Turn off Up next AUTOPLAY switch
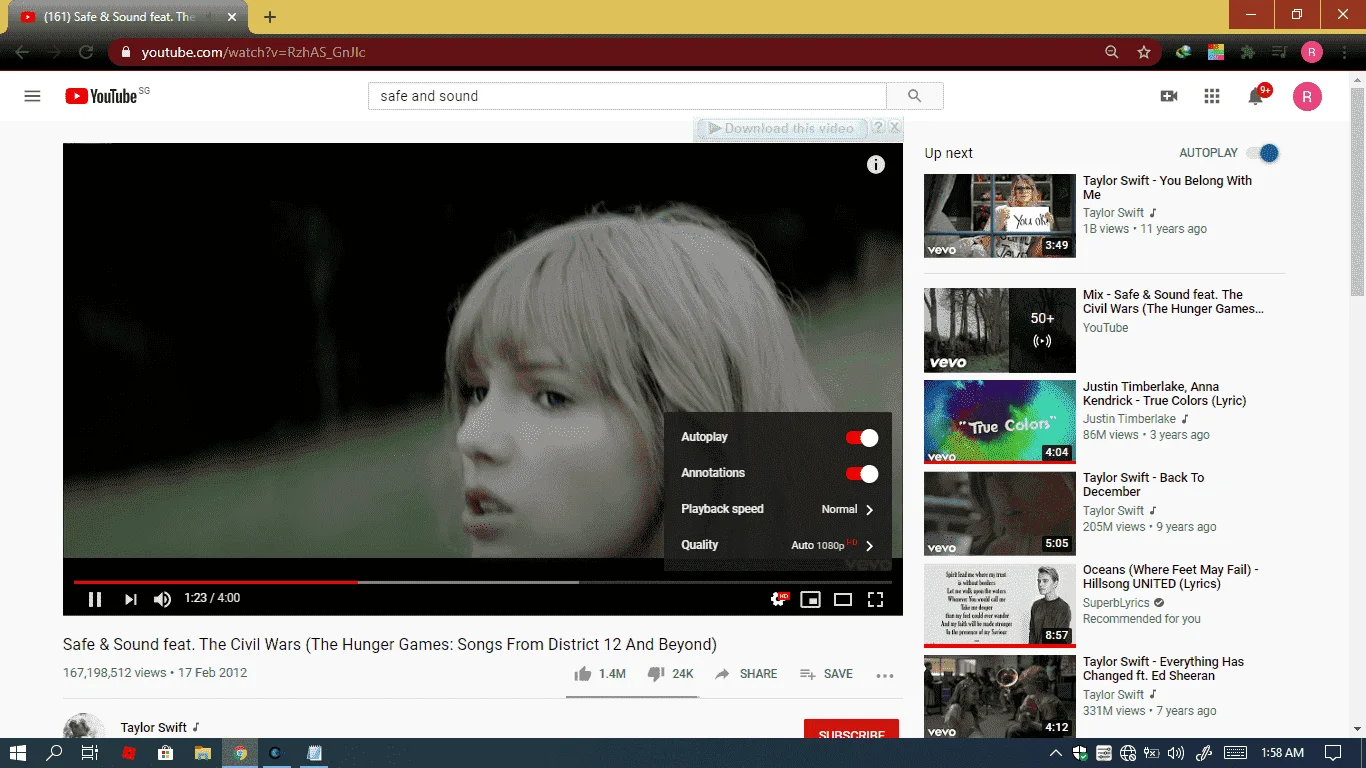 1262,153
